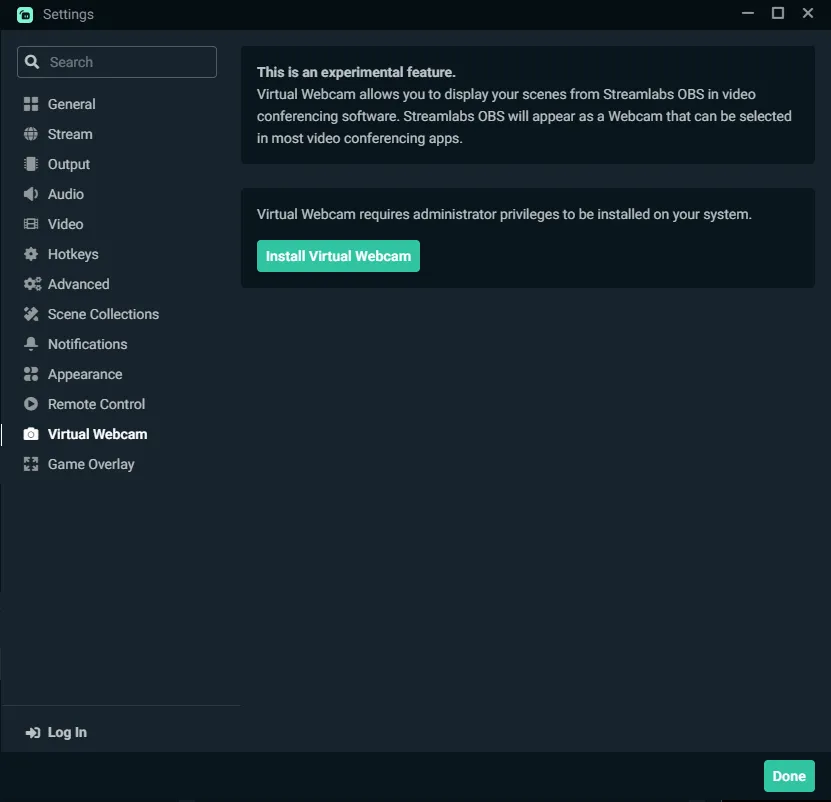Image resolution: width=831 pixels, height=802 pixels.
Task: Click the Output chip icon
Action: click(x=31, y=164)
